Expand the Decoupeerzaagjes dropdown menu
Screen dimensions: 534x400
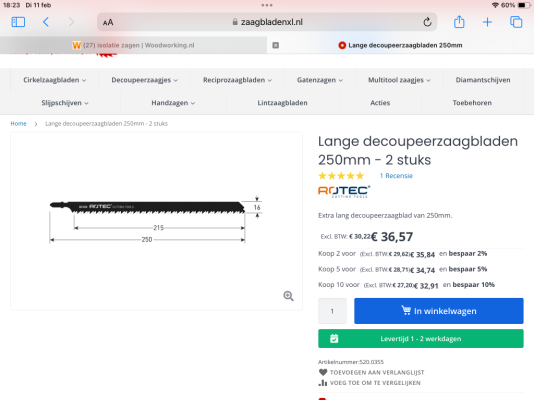[x=144, y=80]
